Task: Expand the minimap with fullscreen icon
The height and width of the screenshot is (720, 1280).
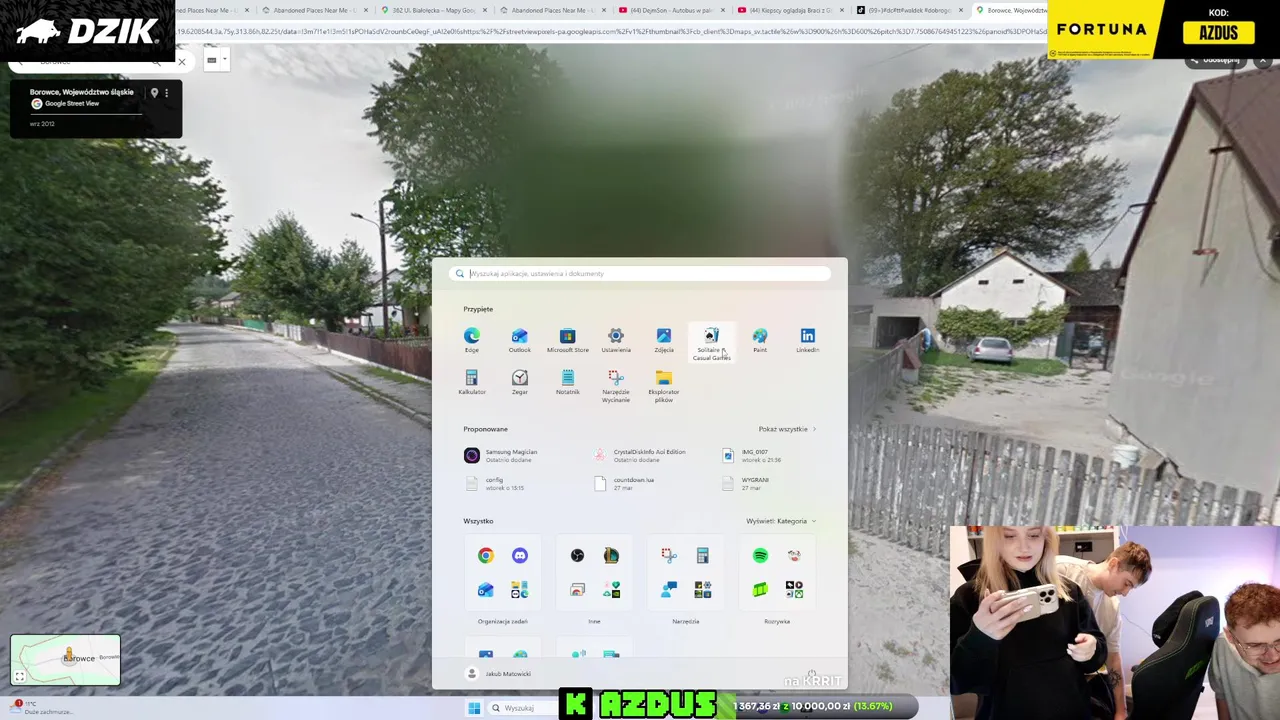Action: (x=20, y=677)
